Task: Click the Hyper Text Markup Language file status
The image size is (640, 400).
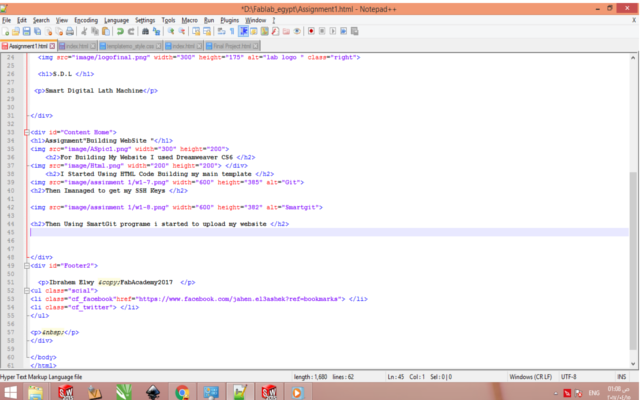Action: [x=41, y=377]
